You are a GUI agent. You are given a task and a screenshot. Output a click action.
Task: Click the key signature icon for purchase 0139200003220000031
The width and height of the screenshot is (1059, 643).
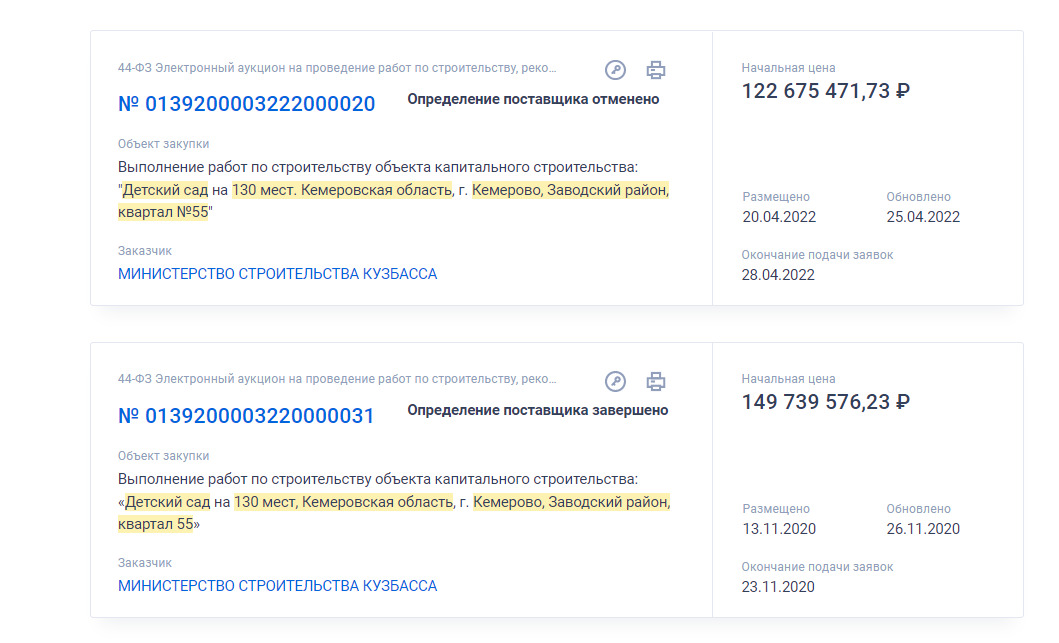pyautogui.click(x=615, y=382)
